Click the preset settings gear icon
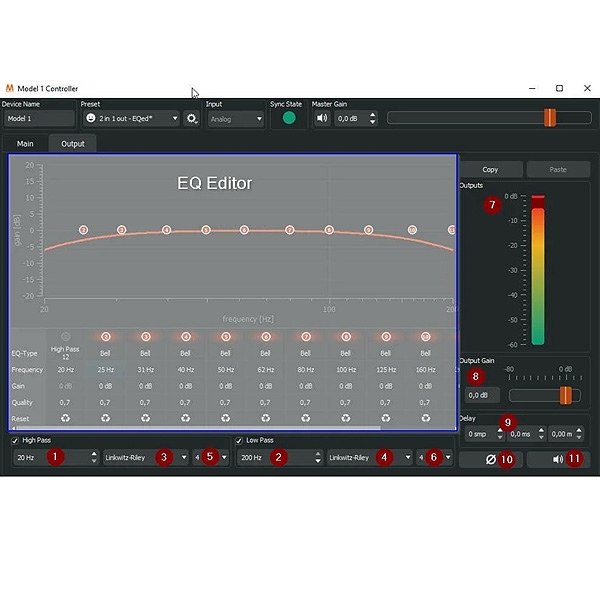This screenshot has height=600, width=600. 192,118
